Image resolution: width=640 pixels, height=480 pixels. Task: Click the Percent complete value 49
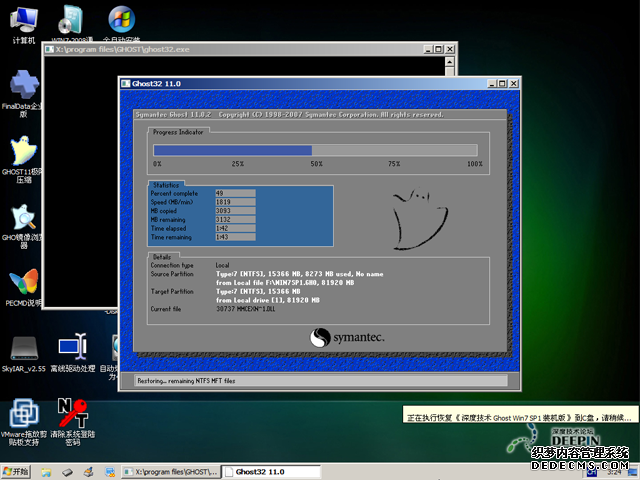point(236,193)
